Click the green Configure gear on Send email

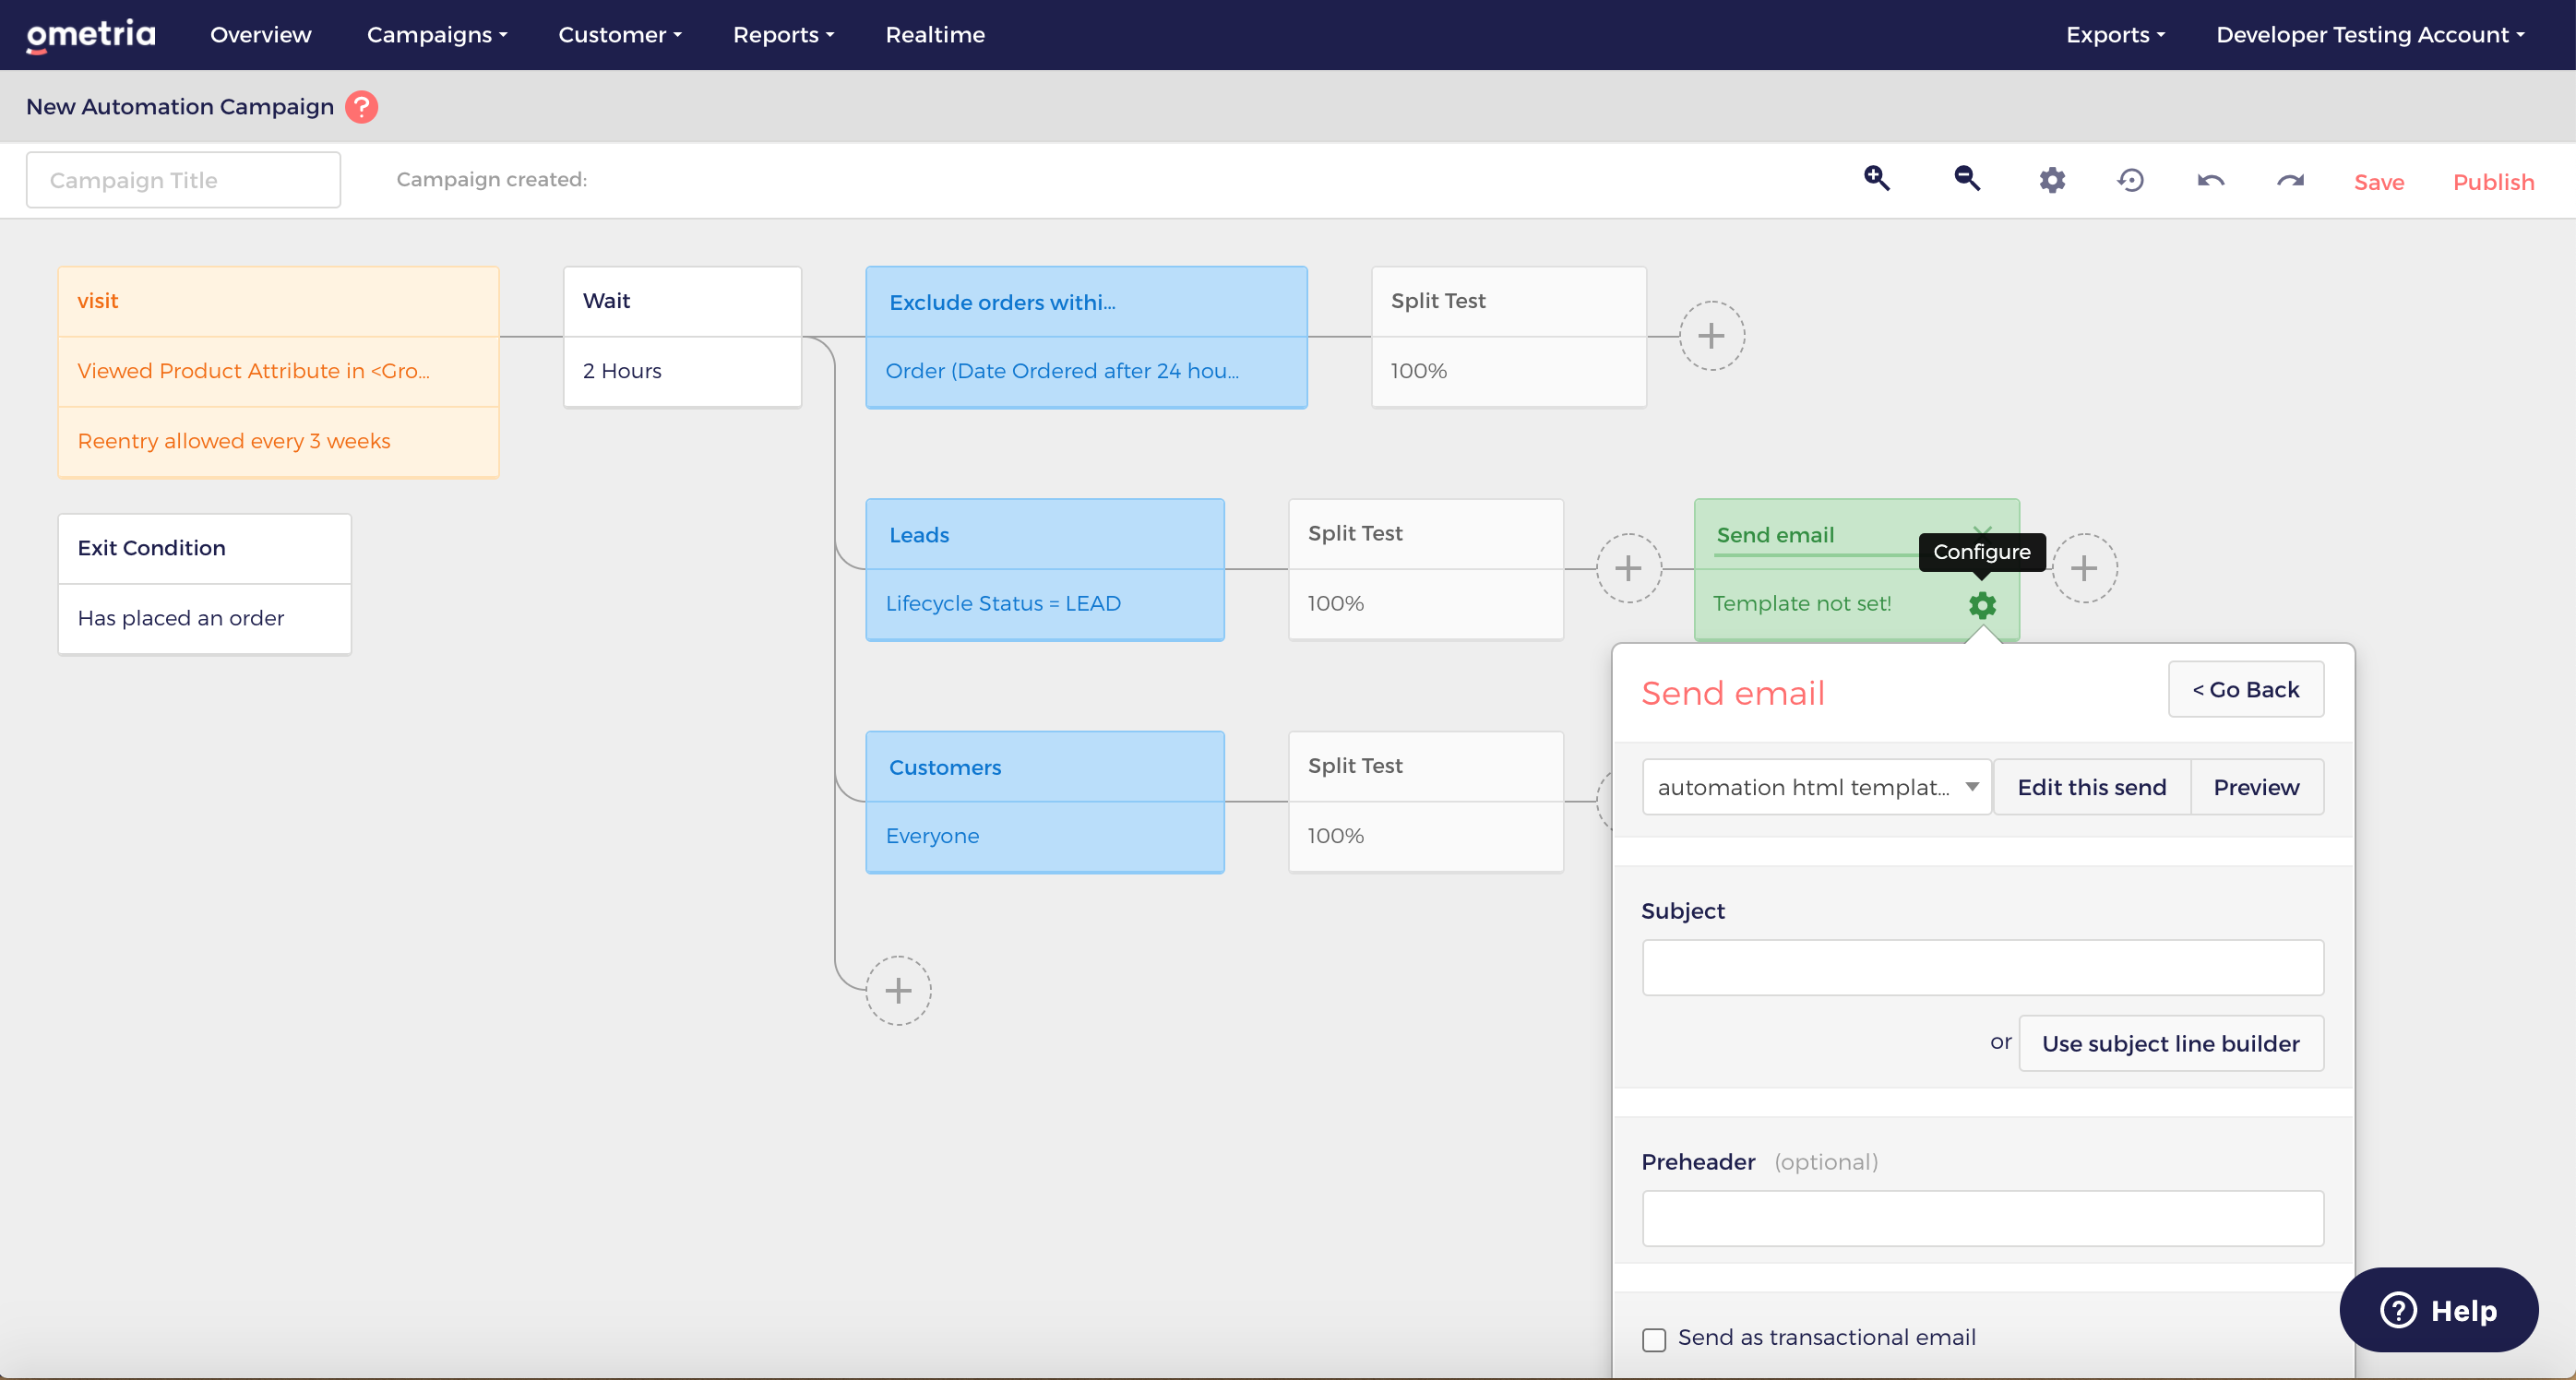[x=1982, y=605]
